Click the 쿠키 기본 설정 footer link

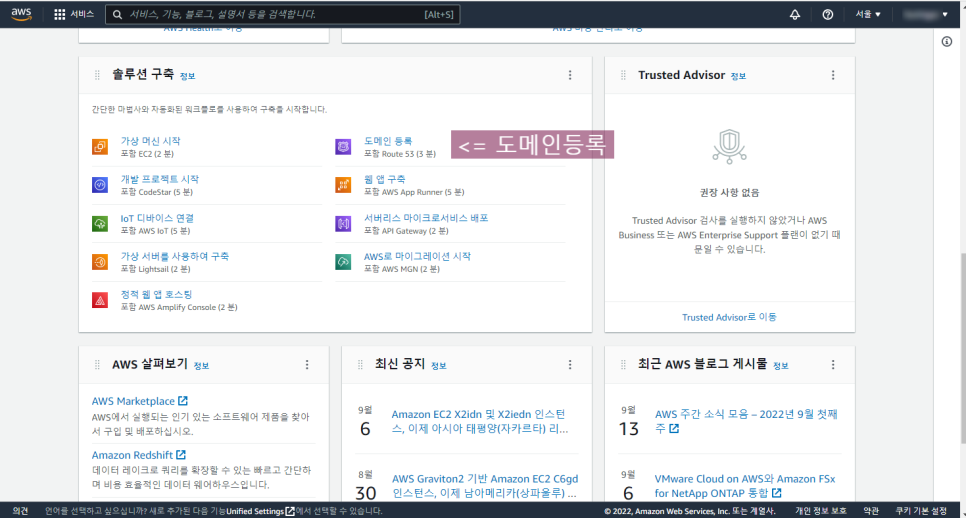(921, 511)
